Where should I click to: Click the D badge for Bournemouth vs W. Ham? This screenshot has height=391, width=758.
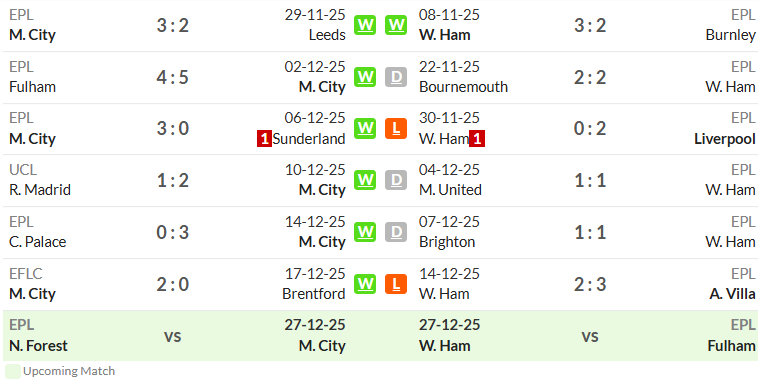pos(396,77)
